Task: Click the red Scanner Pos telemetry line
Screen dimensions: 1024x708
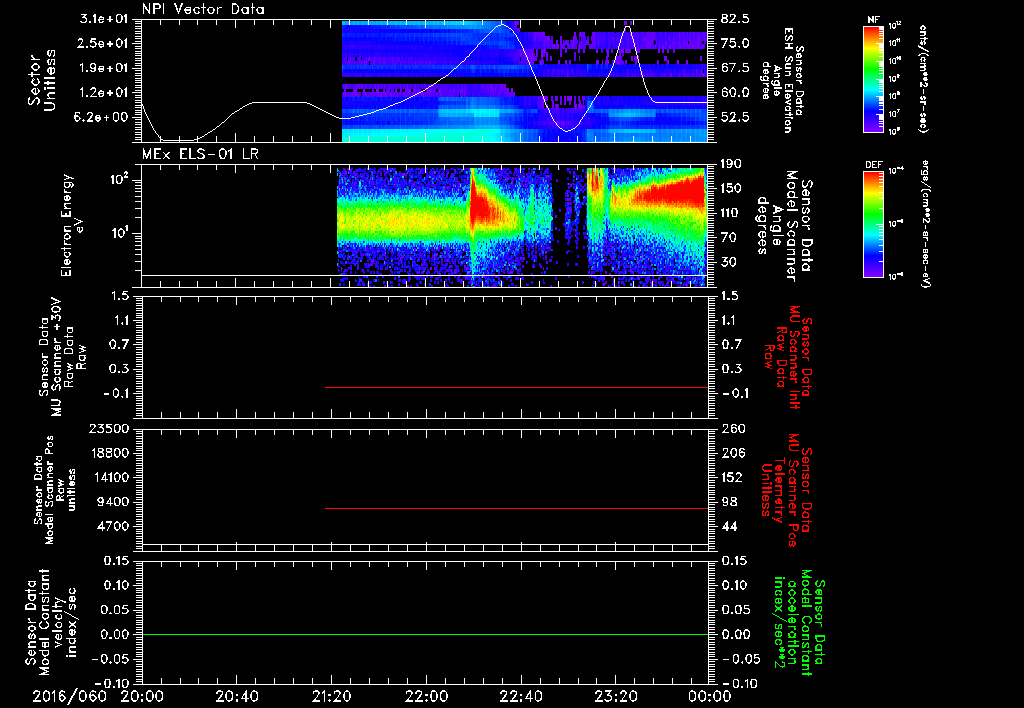Action: 516,508
